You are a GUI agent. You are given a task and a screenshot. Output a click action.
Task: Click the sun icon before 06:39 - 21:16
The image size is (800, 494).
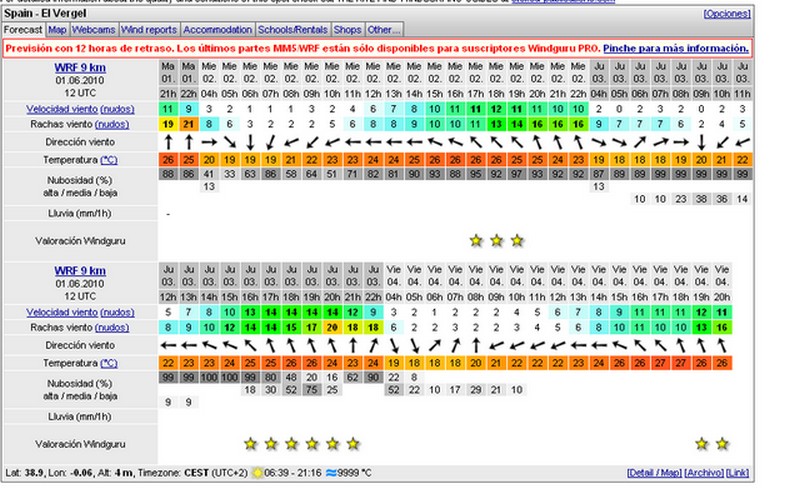tap(257, 473)
